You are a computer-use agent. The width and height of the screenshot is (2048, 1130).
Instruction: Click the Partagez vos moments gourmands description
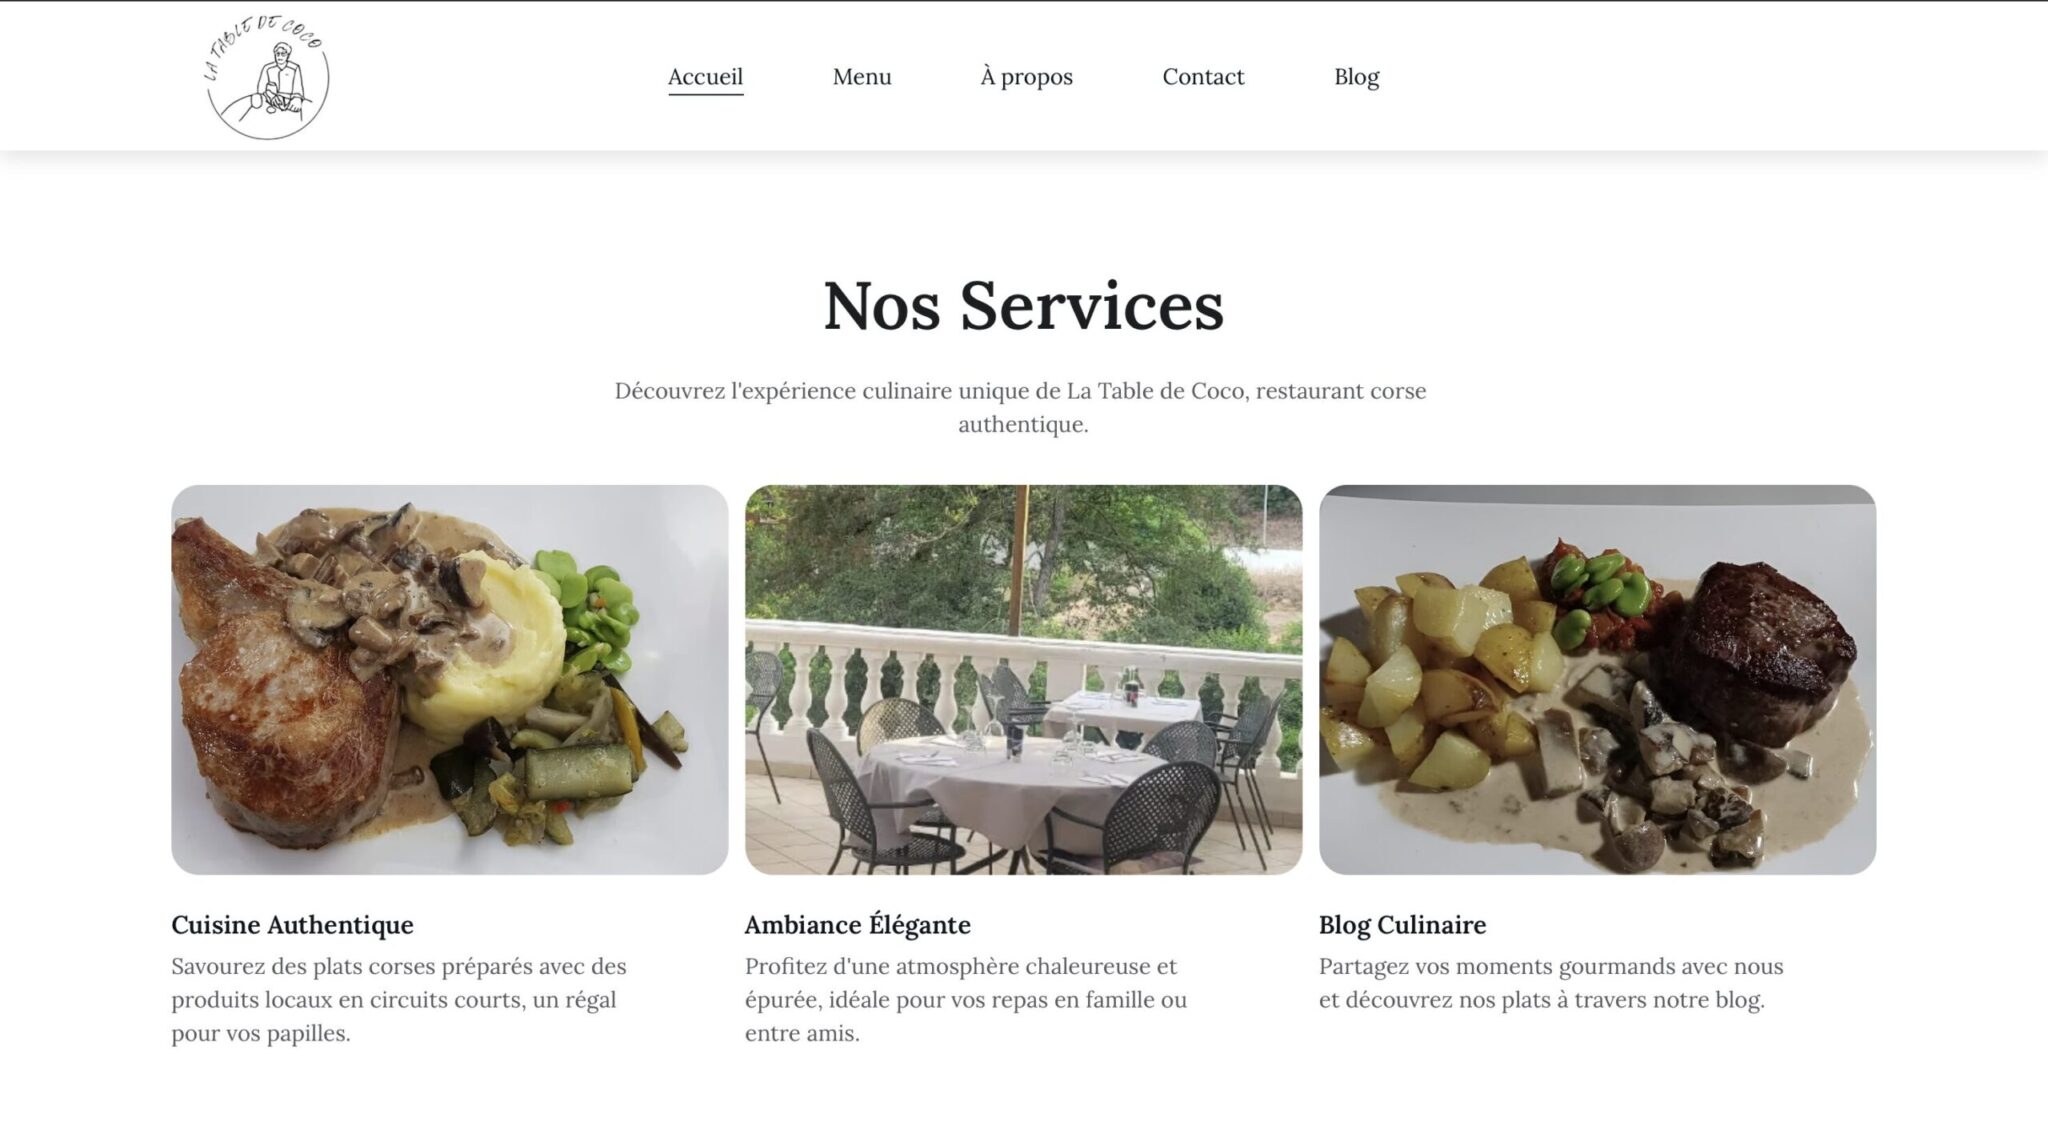(1551, 983)
